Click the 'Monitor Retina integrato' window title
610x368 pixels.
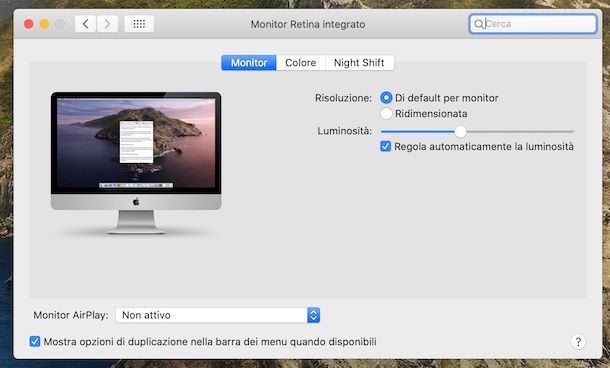[x=308, y=24]
